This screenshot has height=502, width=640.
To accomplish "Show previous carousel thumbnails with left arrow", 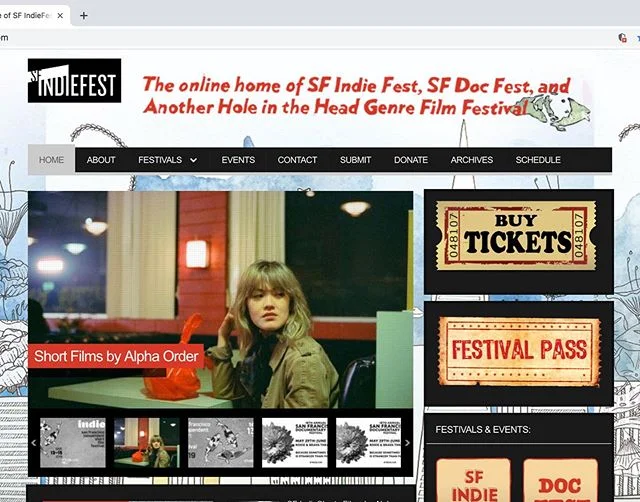I will coord(34,443).
